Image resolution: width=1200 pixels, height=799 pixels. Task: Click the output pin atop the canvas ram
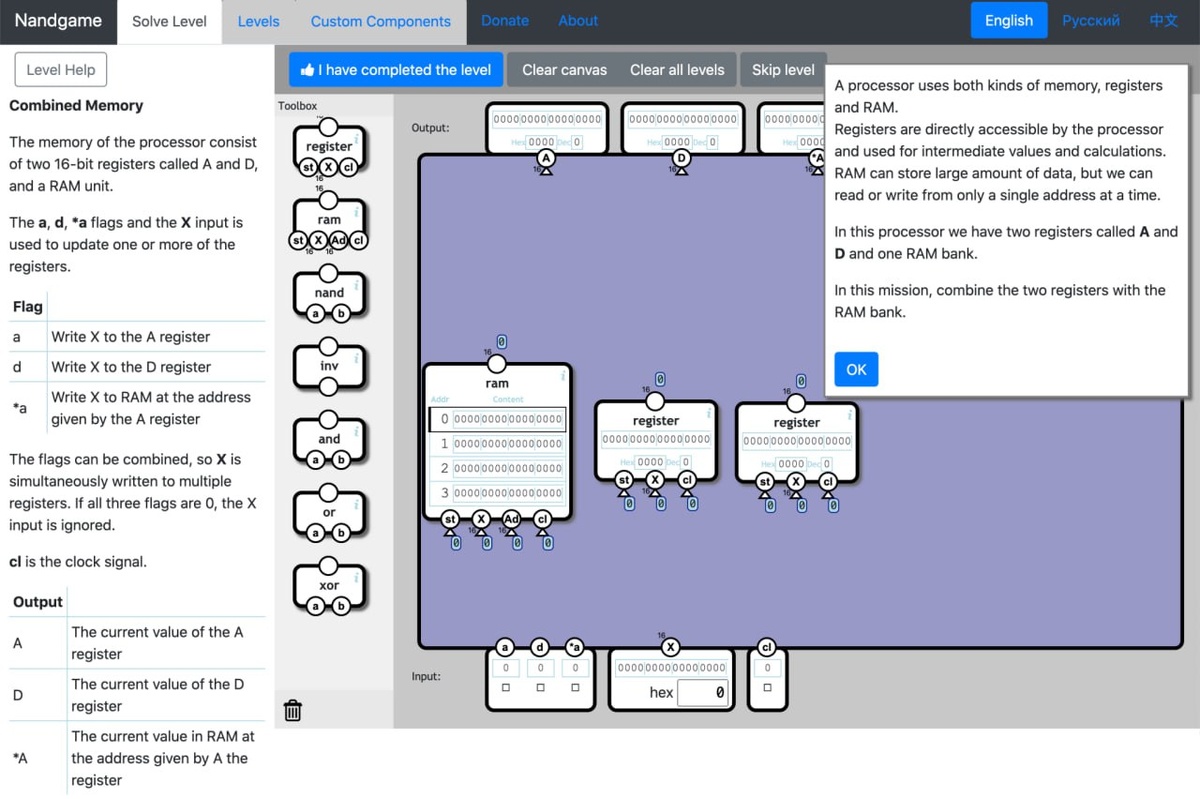click(x=498, y=364)
